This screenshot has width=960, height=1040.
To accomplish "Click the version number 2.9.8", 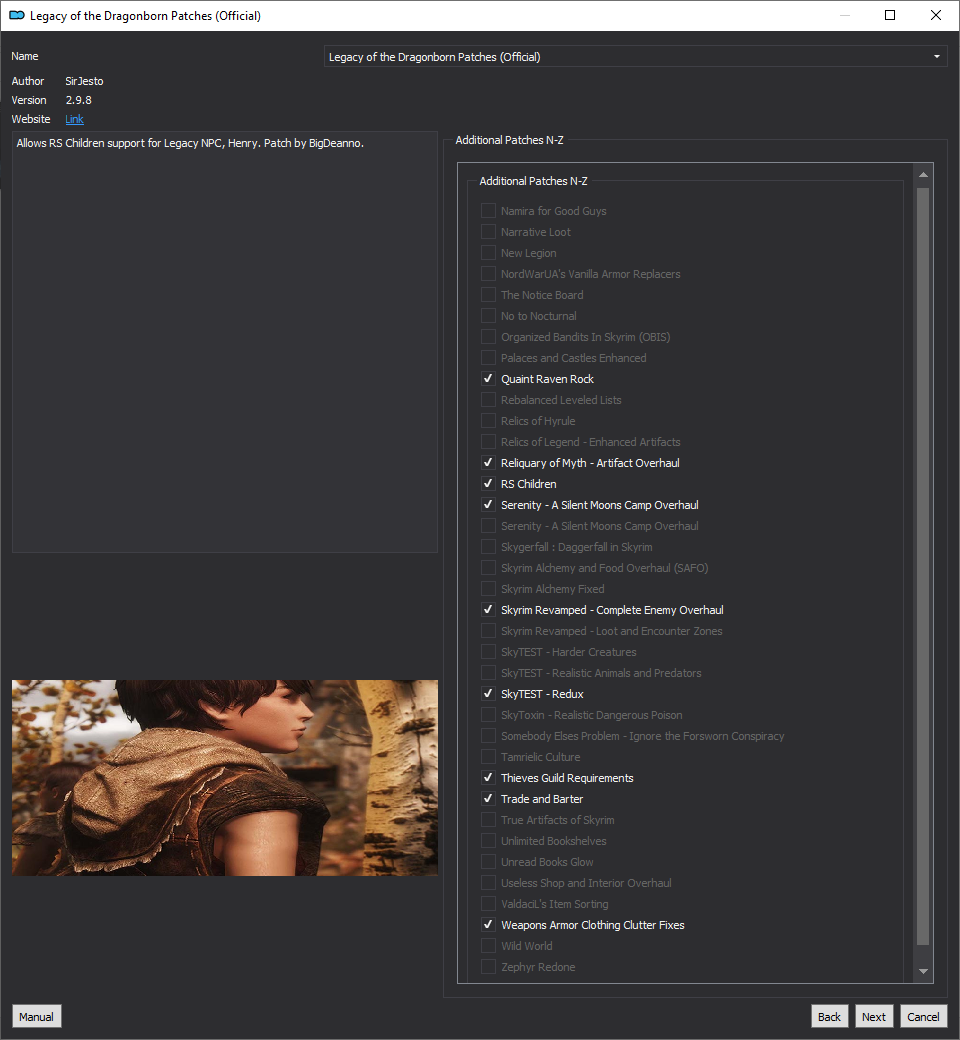I will pyautogui.click(x=78, y=100).
